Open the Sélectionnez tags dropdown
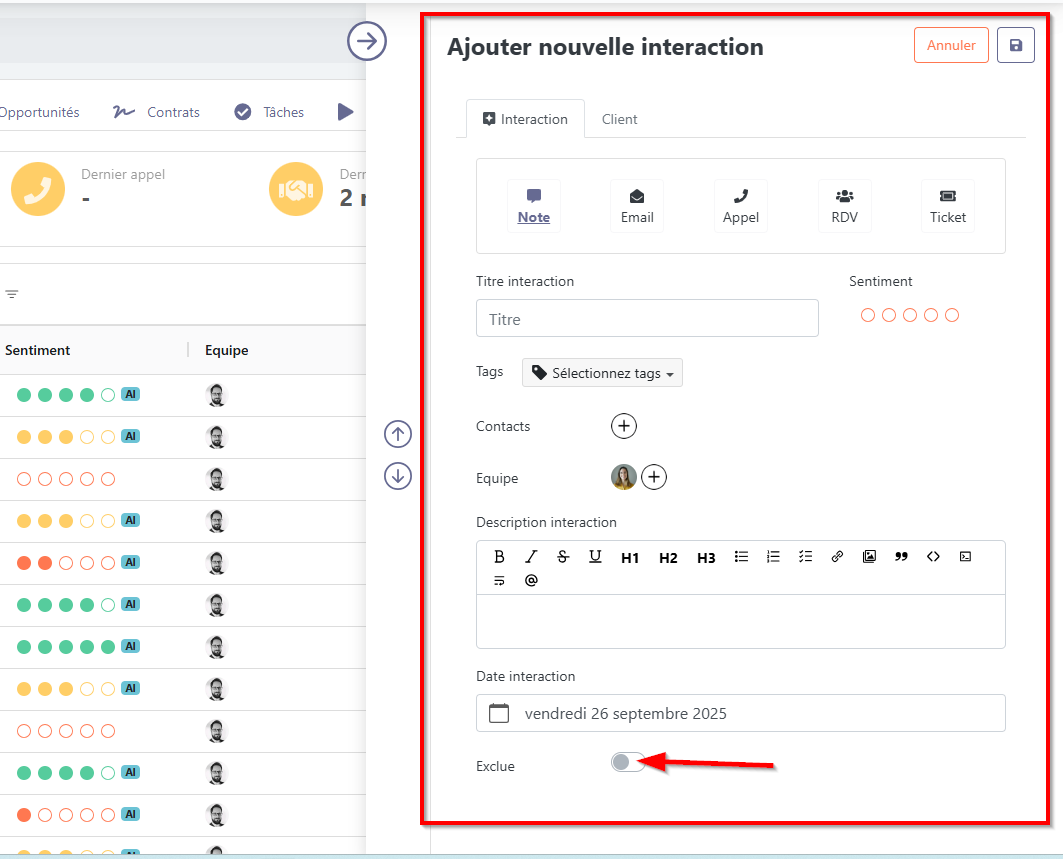The height and width of the screenshot is (859, 1063). (602, 373)
